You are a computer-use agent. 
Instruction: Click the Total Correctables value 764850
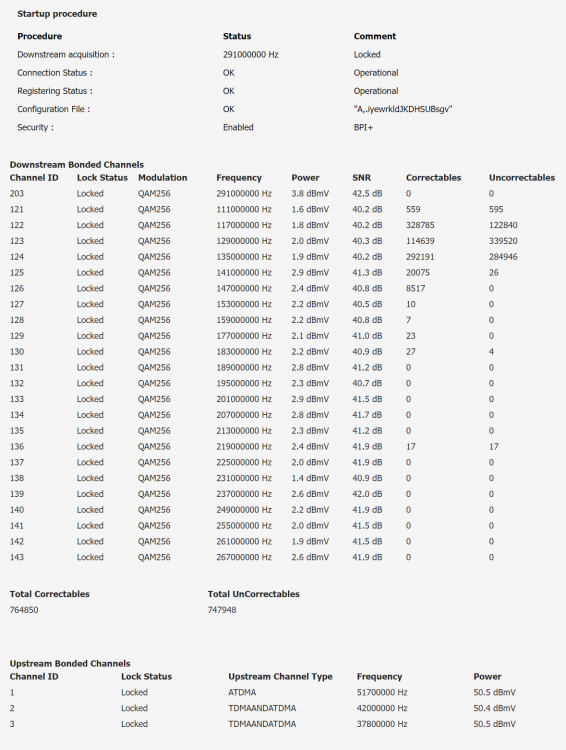pos(24,610)
